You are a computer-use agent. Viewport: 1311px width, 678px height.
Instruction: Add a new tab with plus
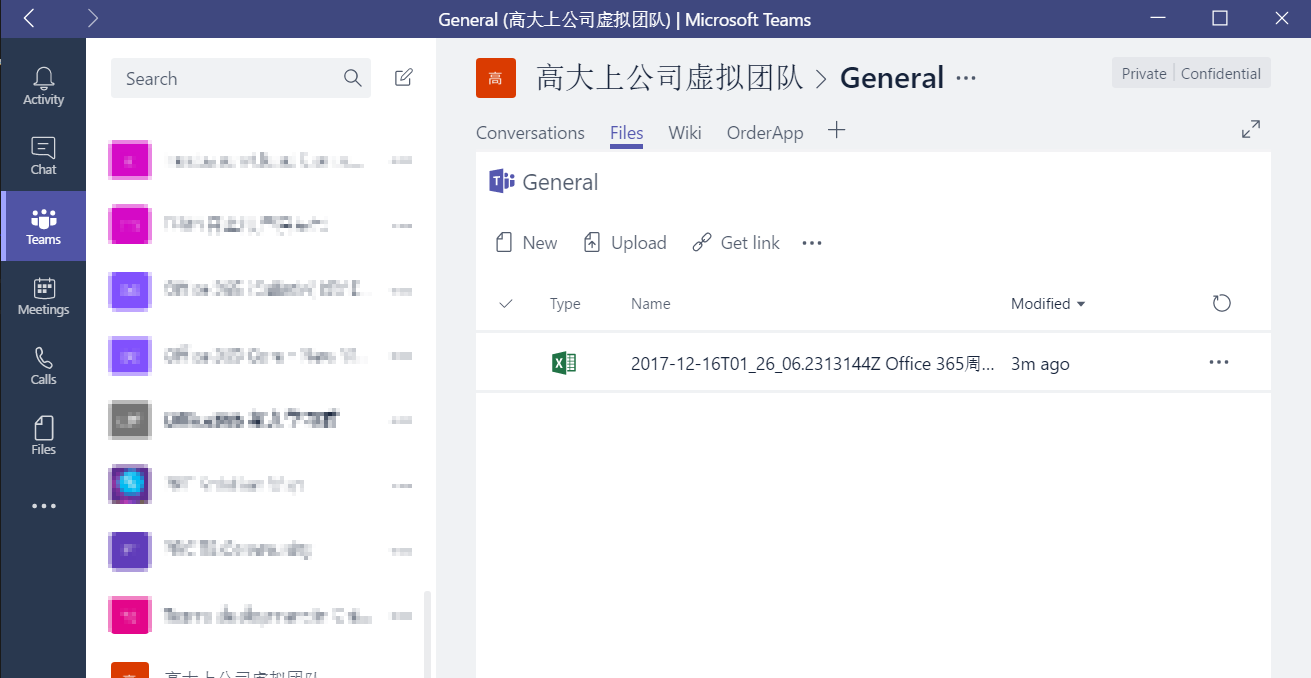[837, 131]
